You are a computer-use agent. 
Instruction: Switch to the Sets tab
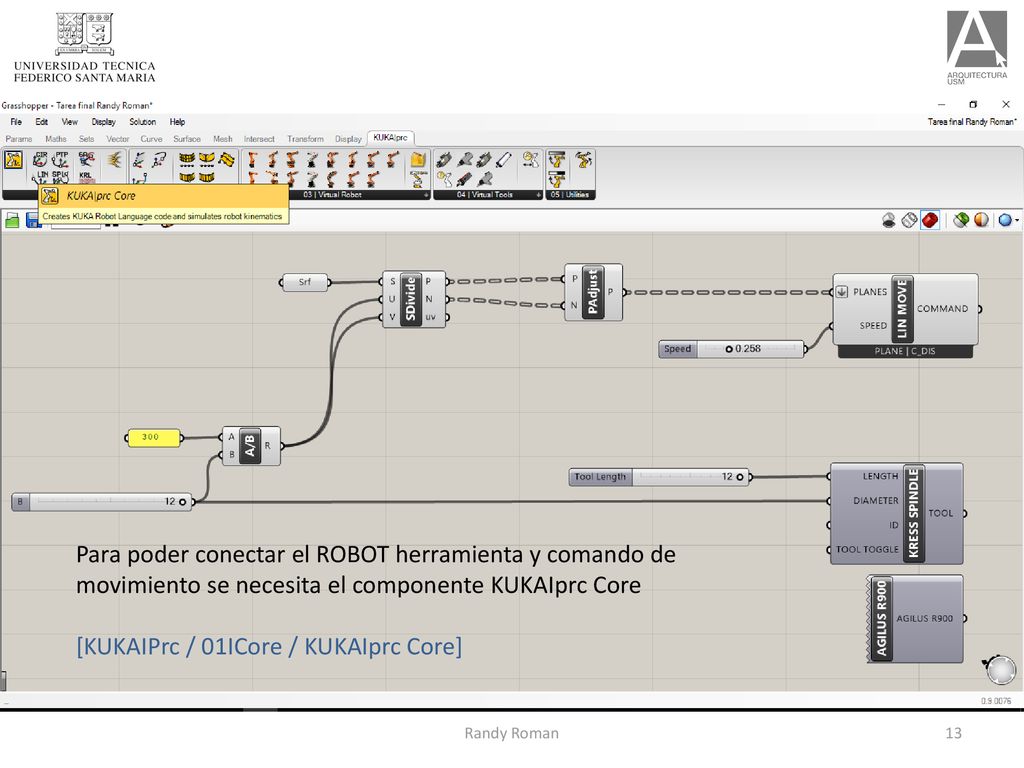point(86,139)
